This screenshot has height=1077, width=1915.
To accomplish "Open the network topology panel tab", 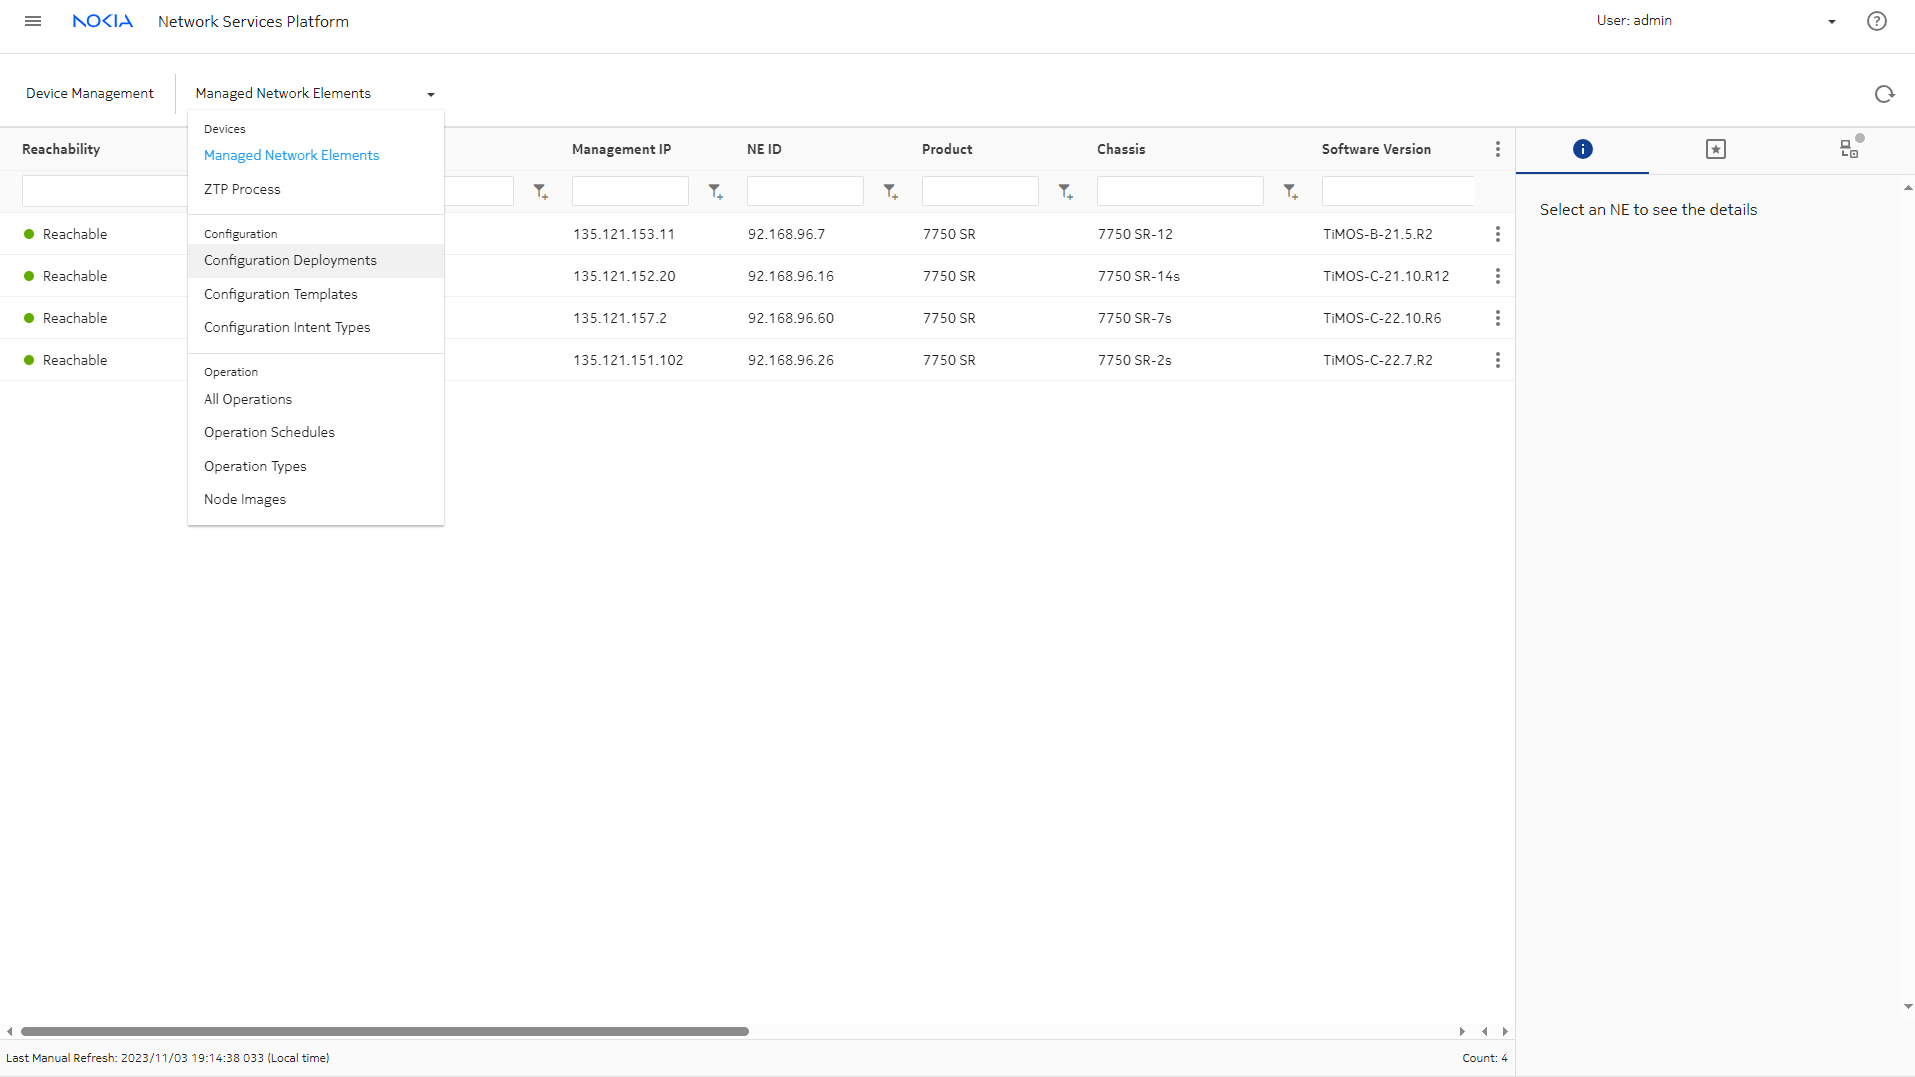I will click(x=1849, y=149).
